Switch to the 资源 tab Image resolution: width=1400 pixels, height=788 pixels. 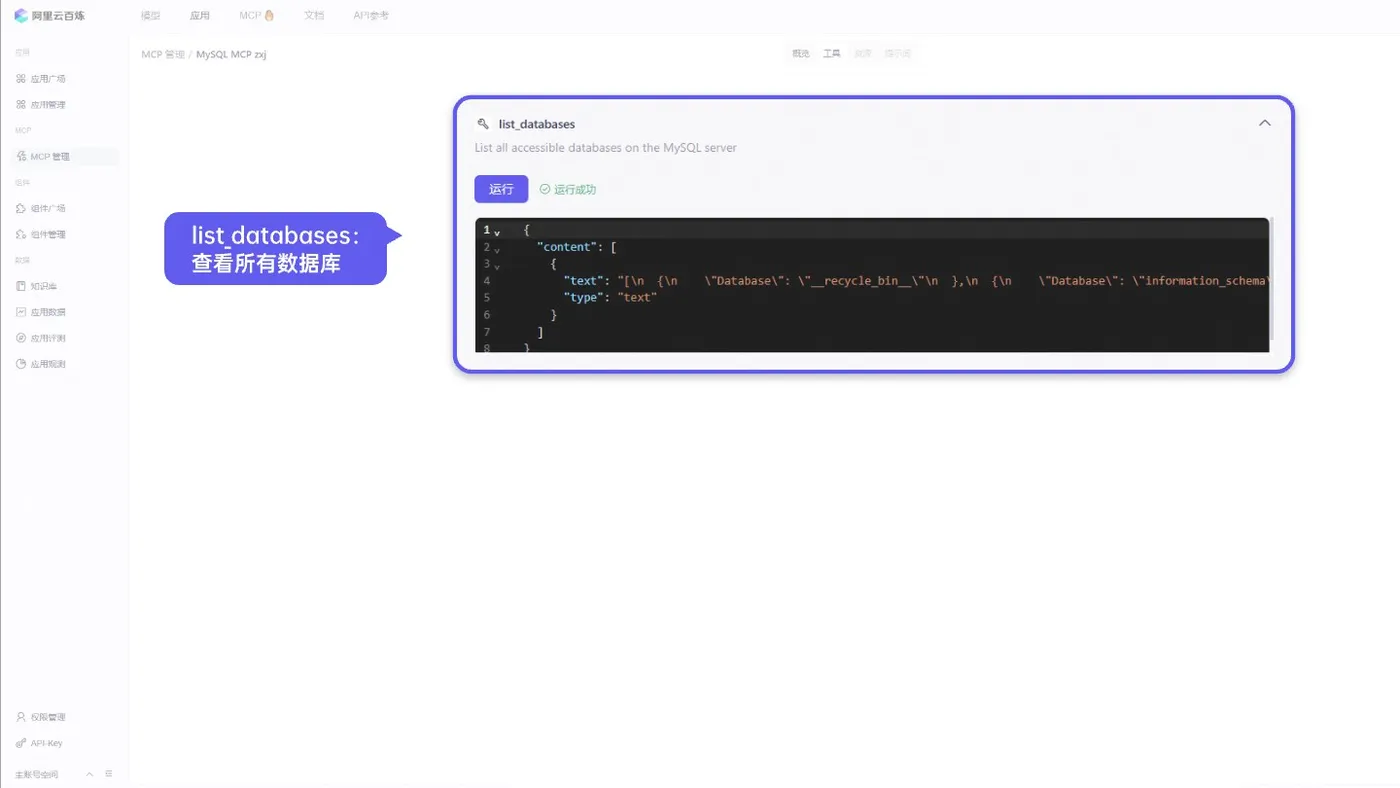tap(863, 54)
